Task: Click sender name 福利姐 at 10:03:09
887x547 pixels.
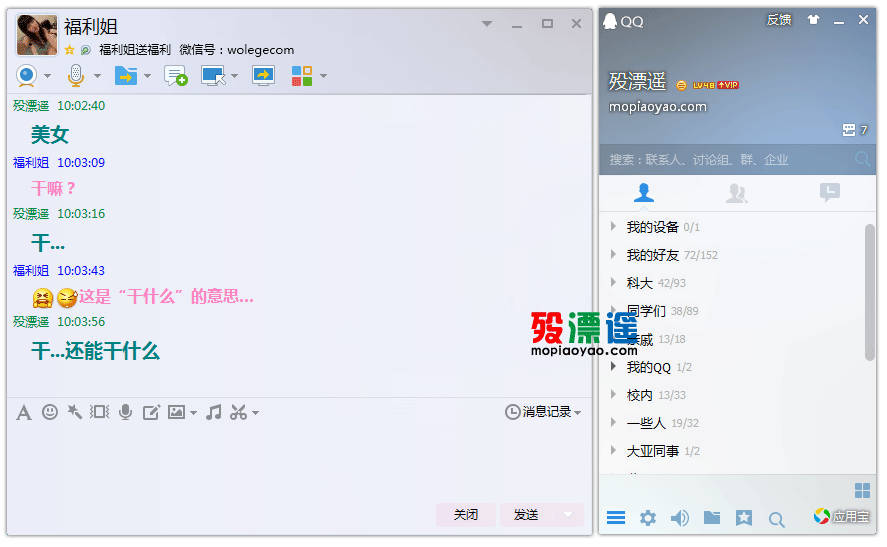Action: 31,163
